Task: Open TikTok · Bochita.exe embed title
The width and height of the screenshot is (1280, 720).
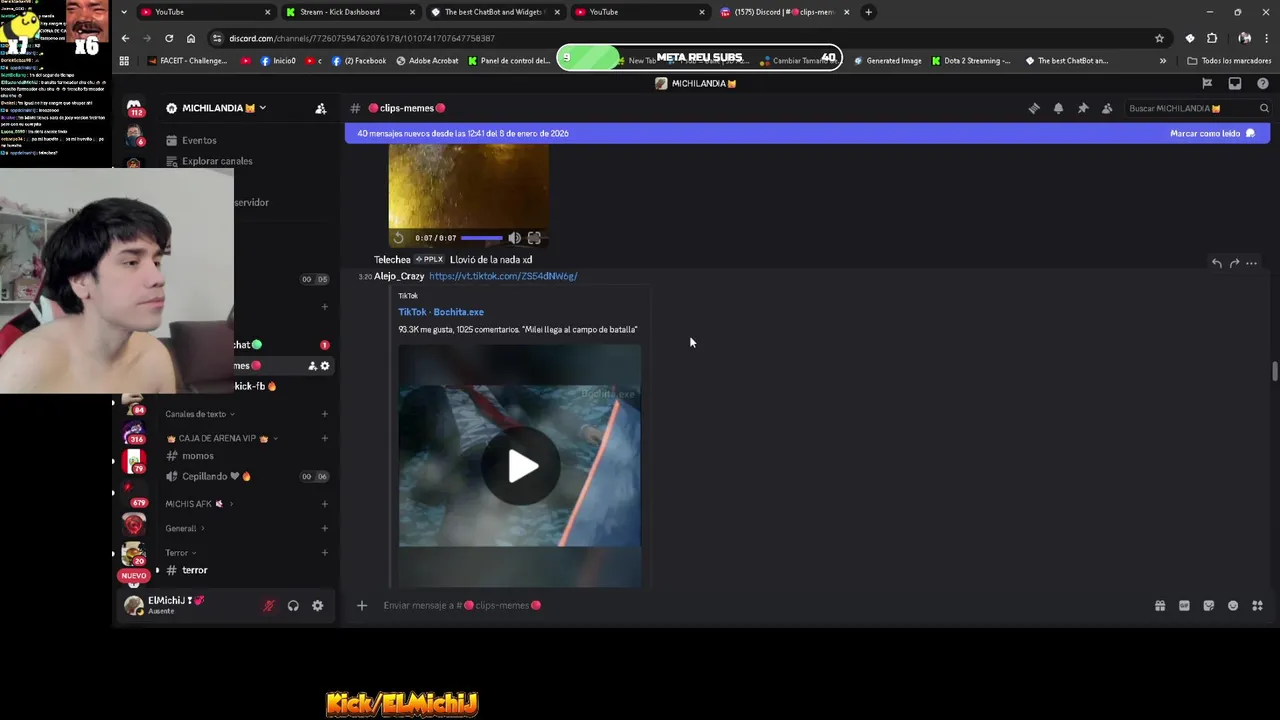Action: (x=441, y=312)
